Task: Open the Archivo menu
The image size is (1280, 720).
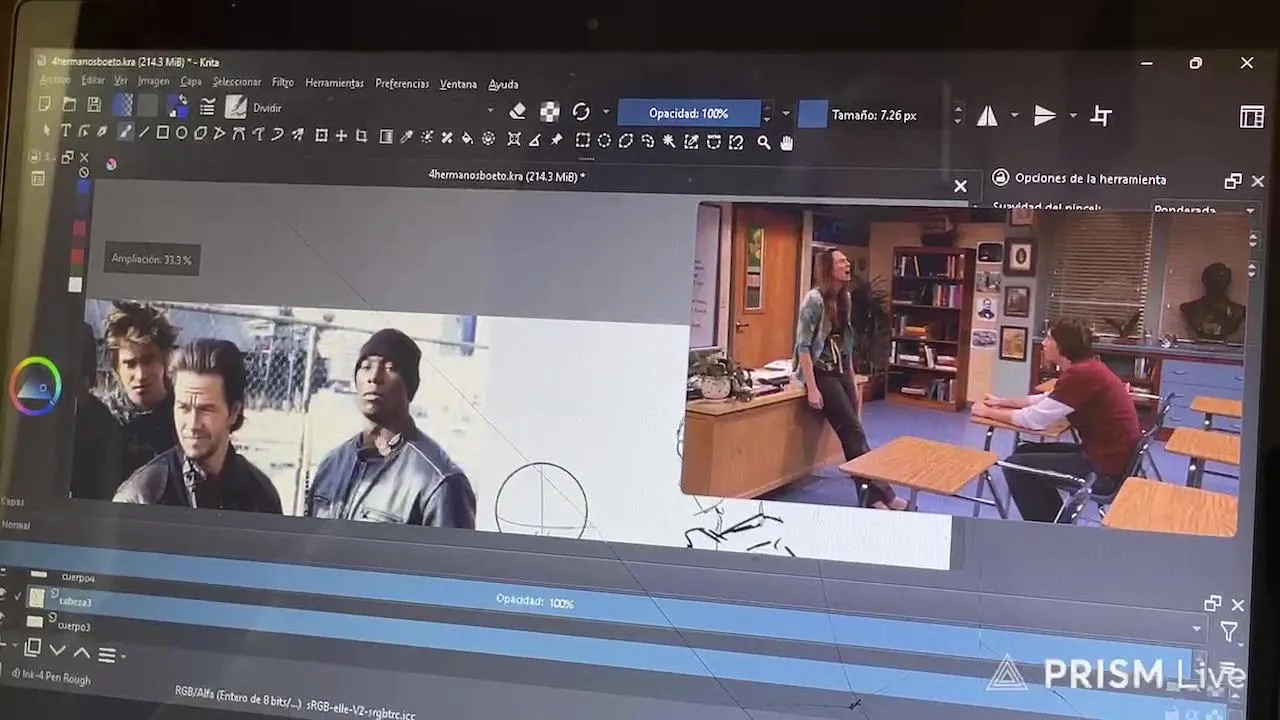Action: tap(55, 80)
